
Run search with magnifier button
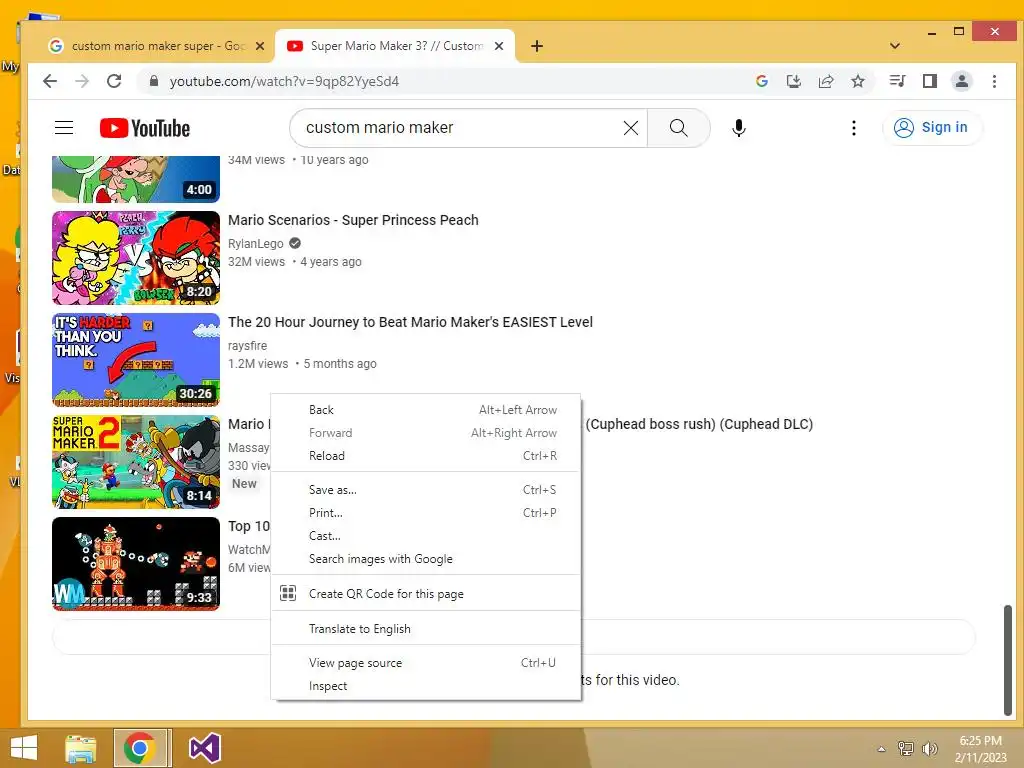point(679,127)
